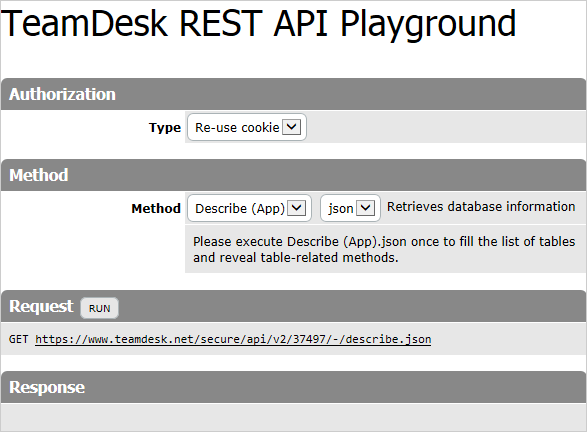Click the Method section header
Image resolution: width=587 pixels, height=432 pixels.
pyautogui.click(x=294, y=175)
